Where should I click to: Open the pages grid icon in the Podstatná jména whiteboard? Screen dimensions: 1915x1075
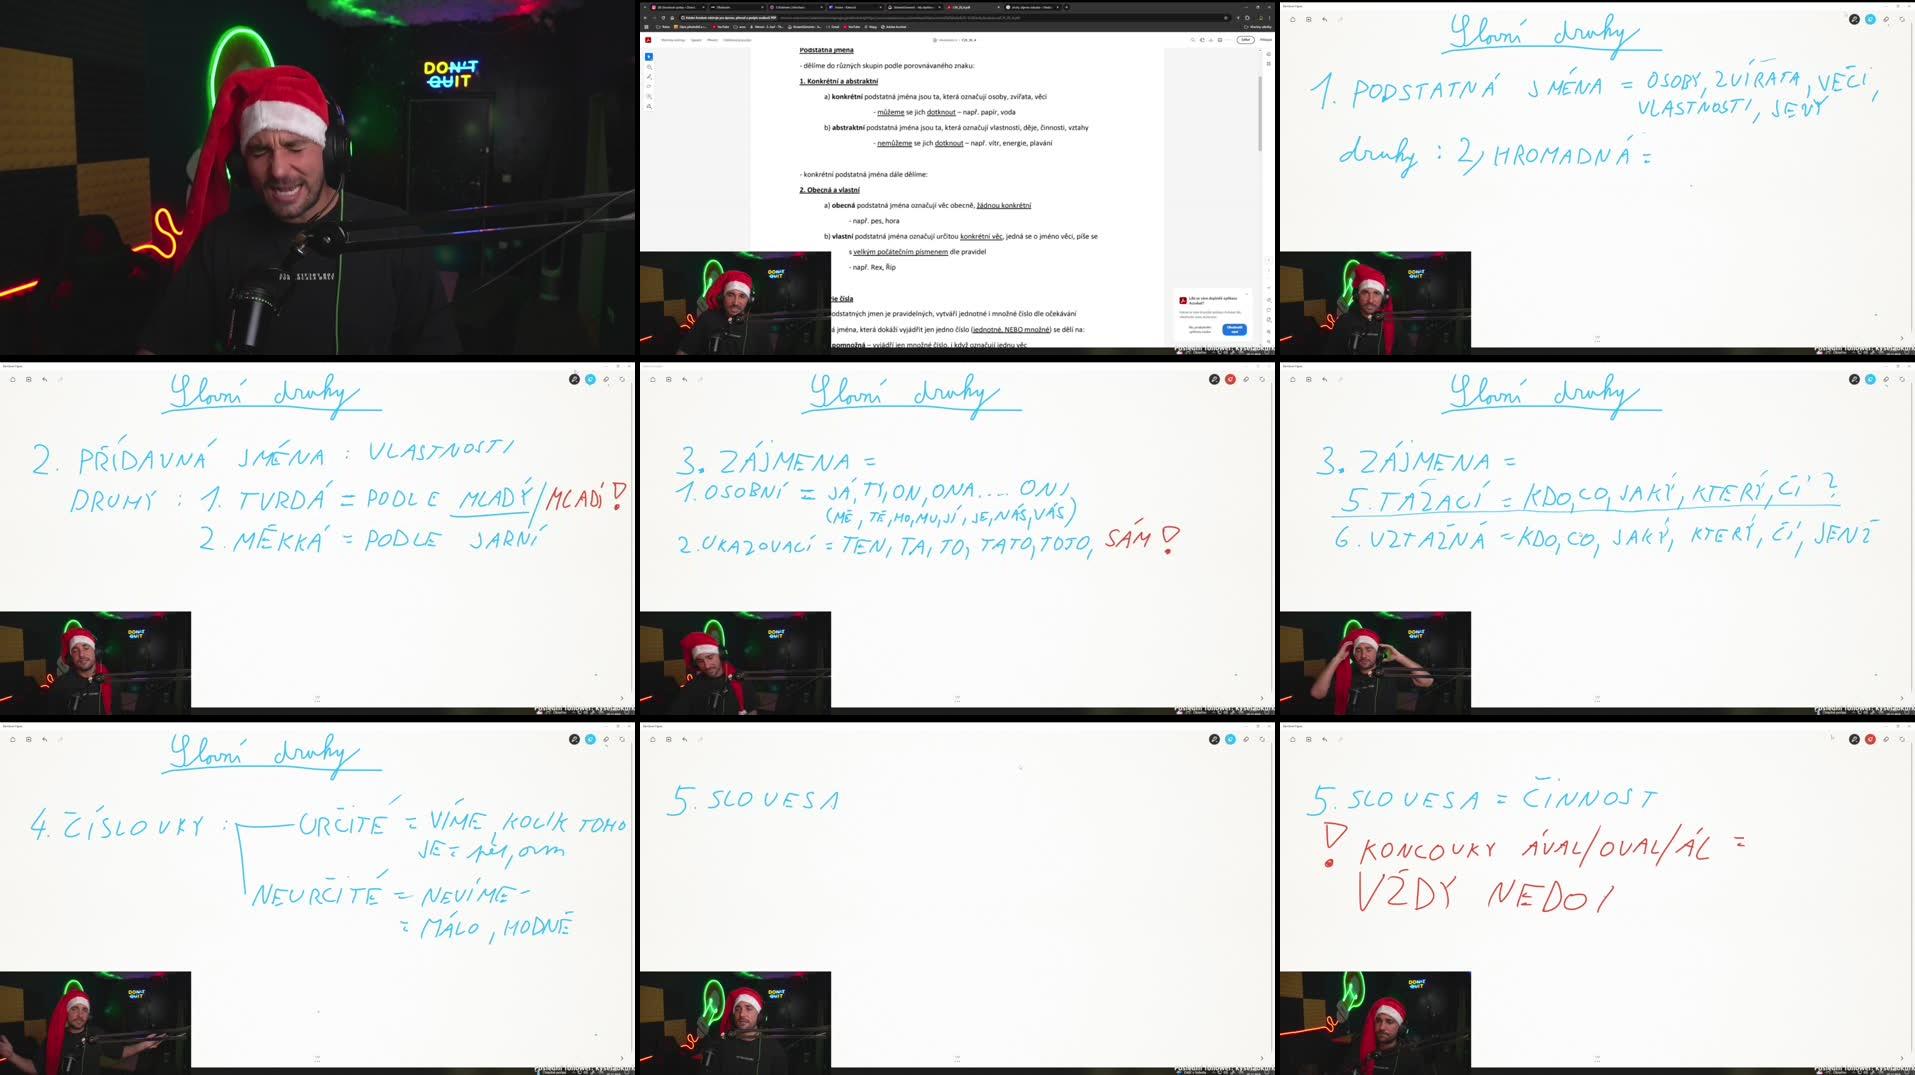coord(1309,19)
